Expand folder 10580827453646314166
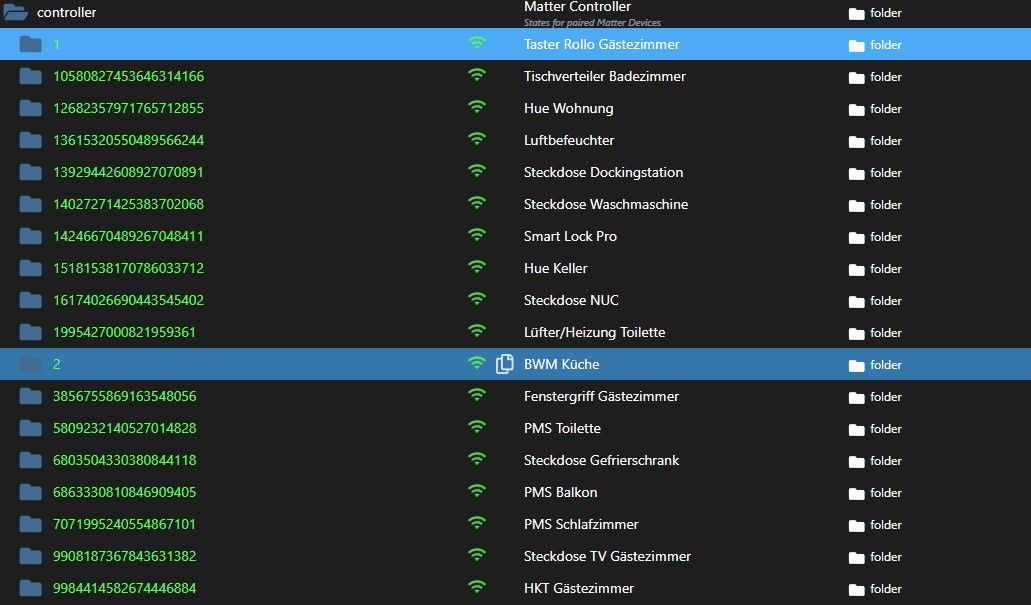Image resolution: width=1031 pixels, height=605 pixels. click(30, 76)
